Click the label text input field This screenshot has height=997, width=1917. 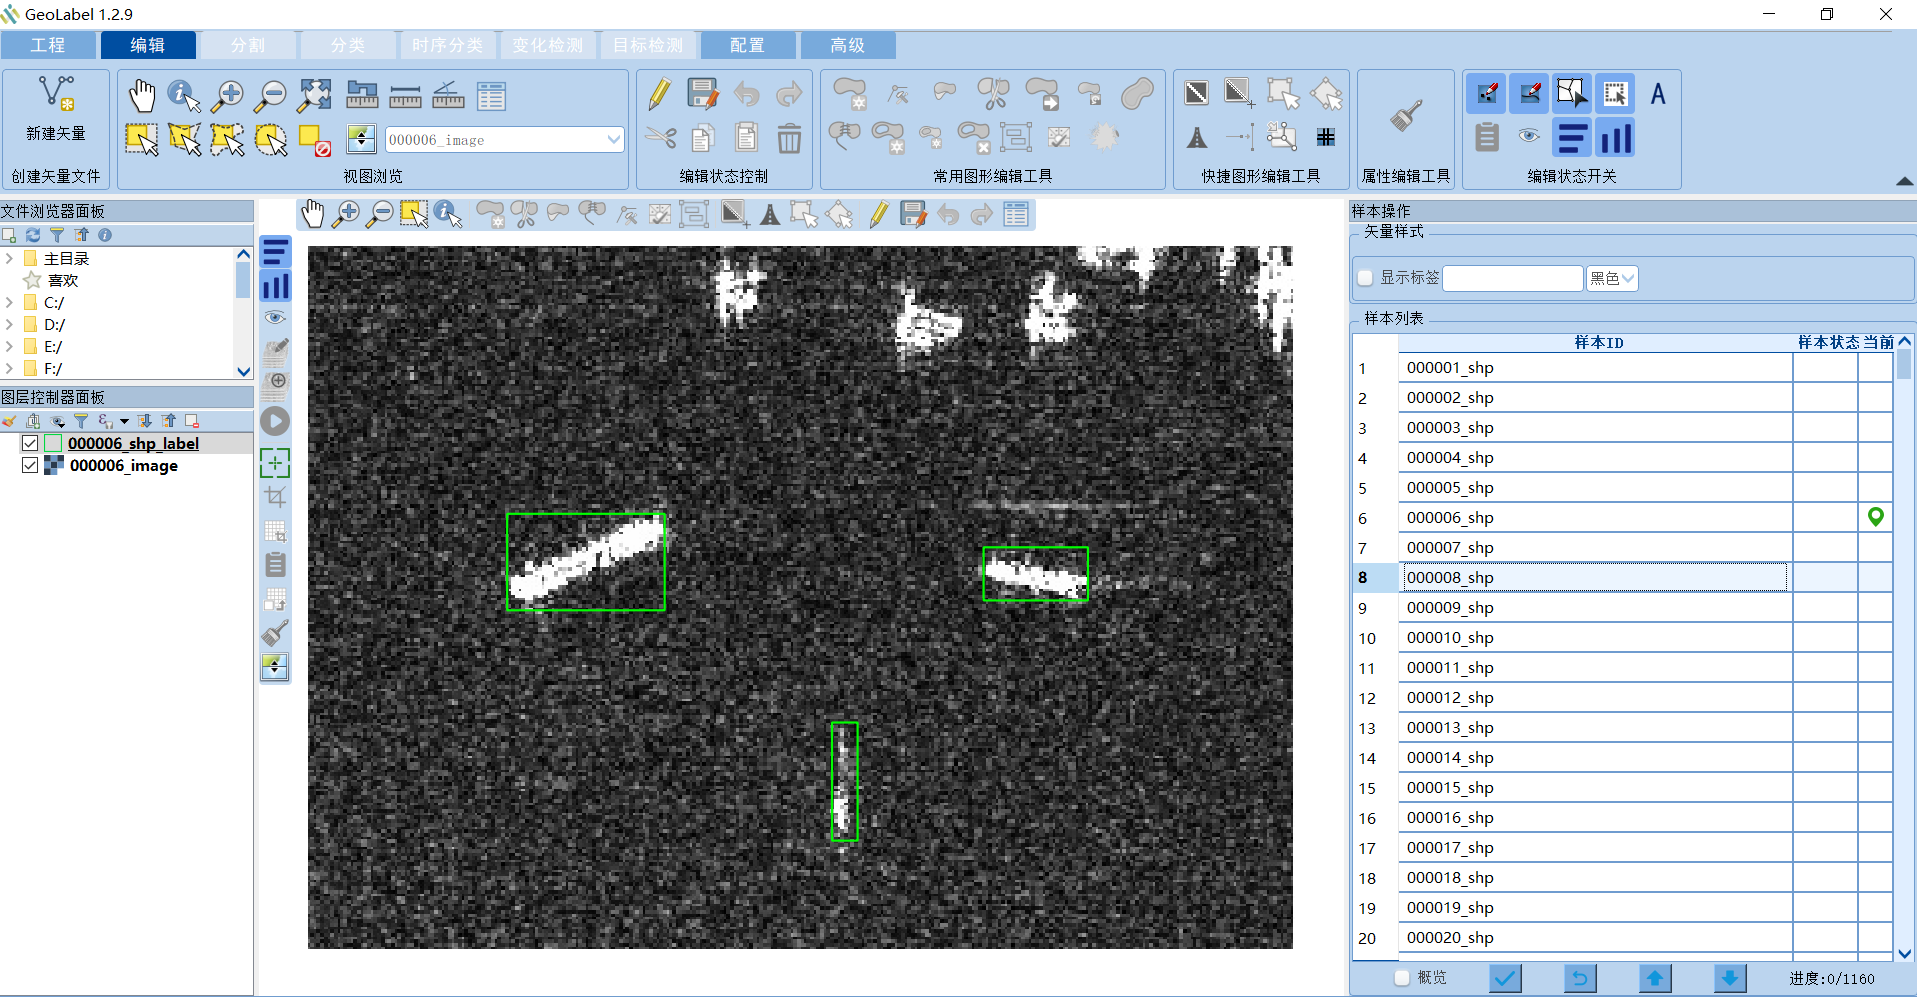[x=1513, y=278]
